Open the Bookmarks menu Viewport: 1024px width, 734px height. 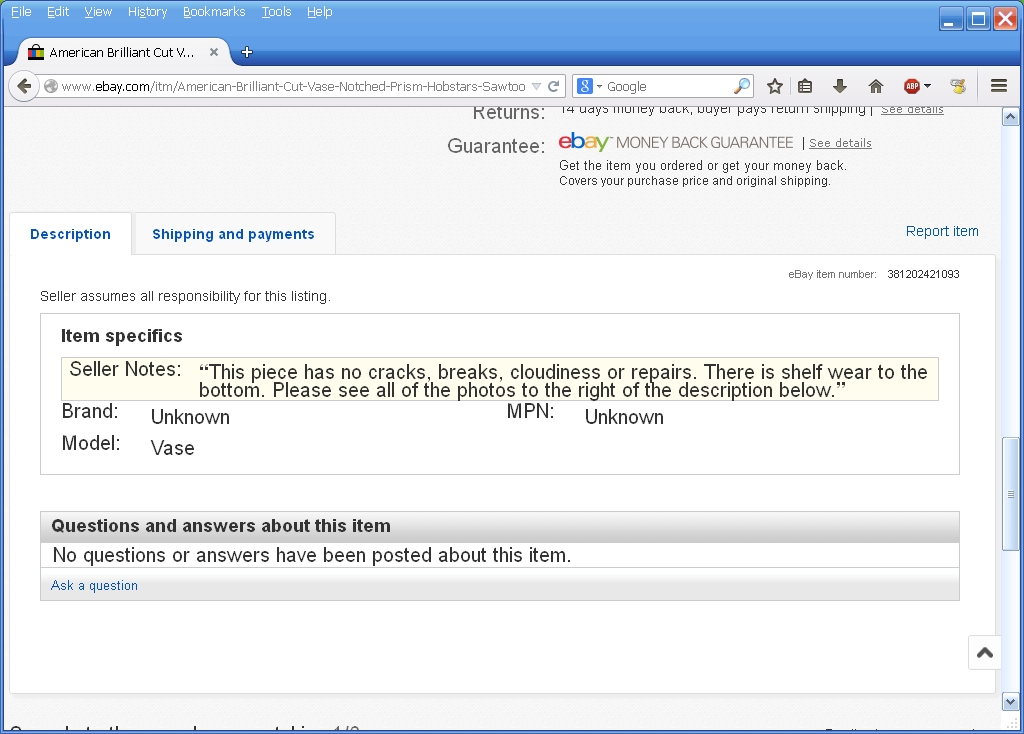(x=213, y=12)
